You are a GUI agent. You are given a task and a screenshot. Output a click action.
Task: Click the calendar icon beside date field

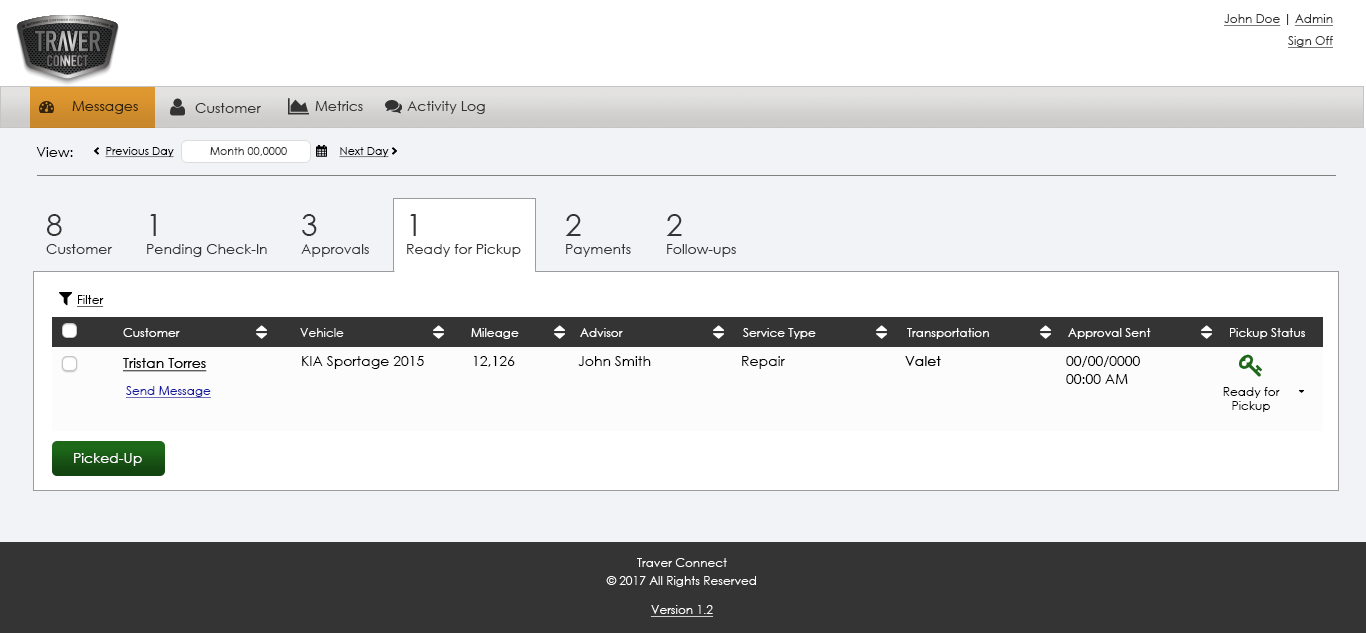coord(321,151)
